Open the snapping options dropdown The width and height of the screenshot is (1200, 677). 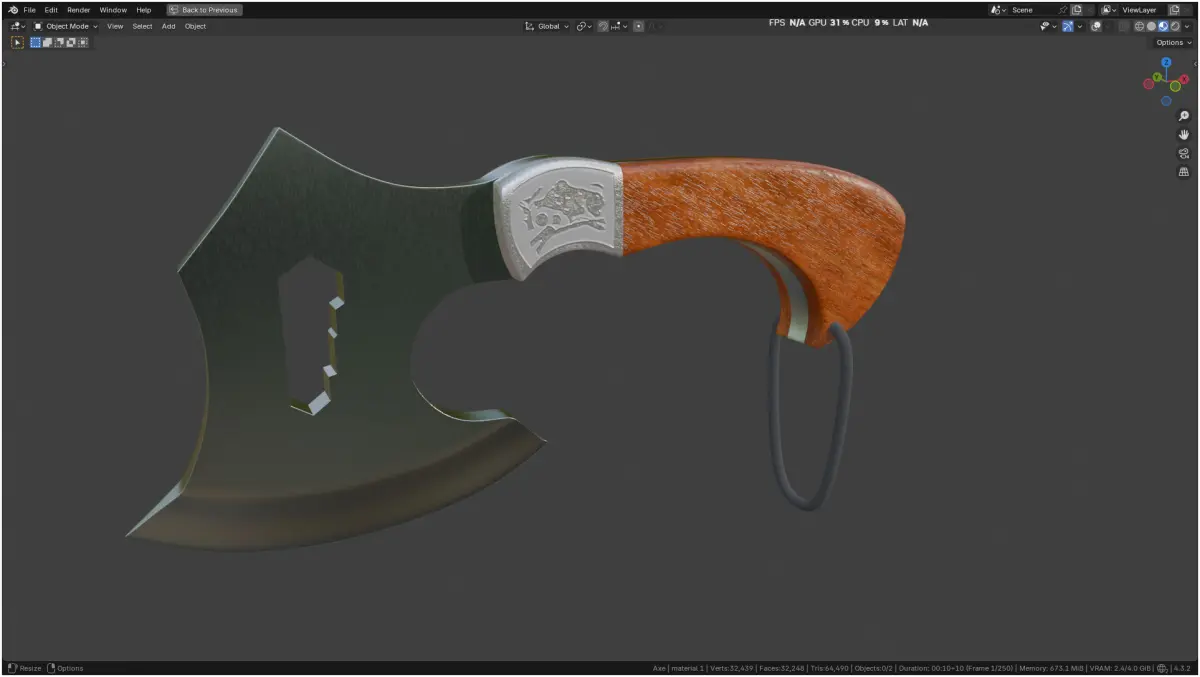619,26
